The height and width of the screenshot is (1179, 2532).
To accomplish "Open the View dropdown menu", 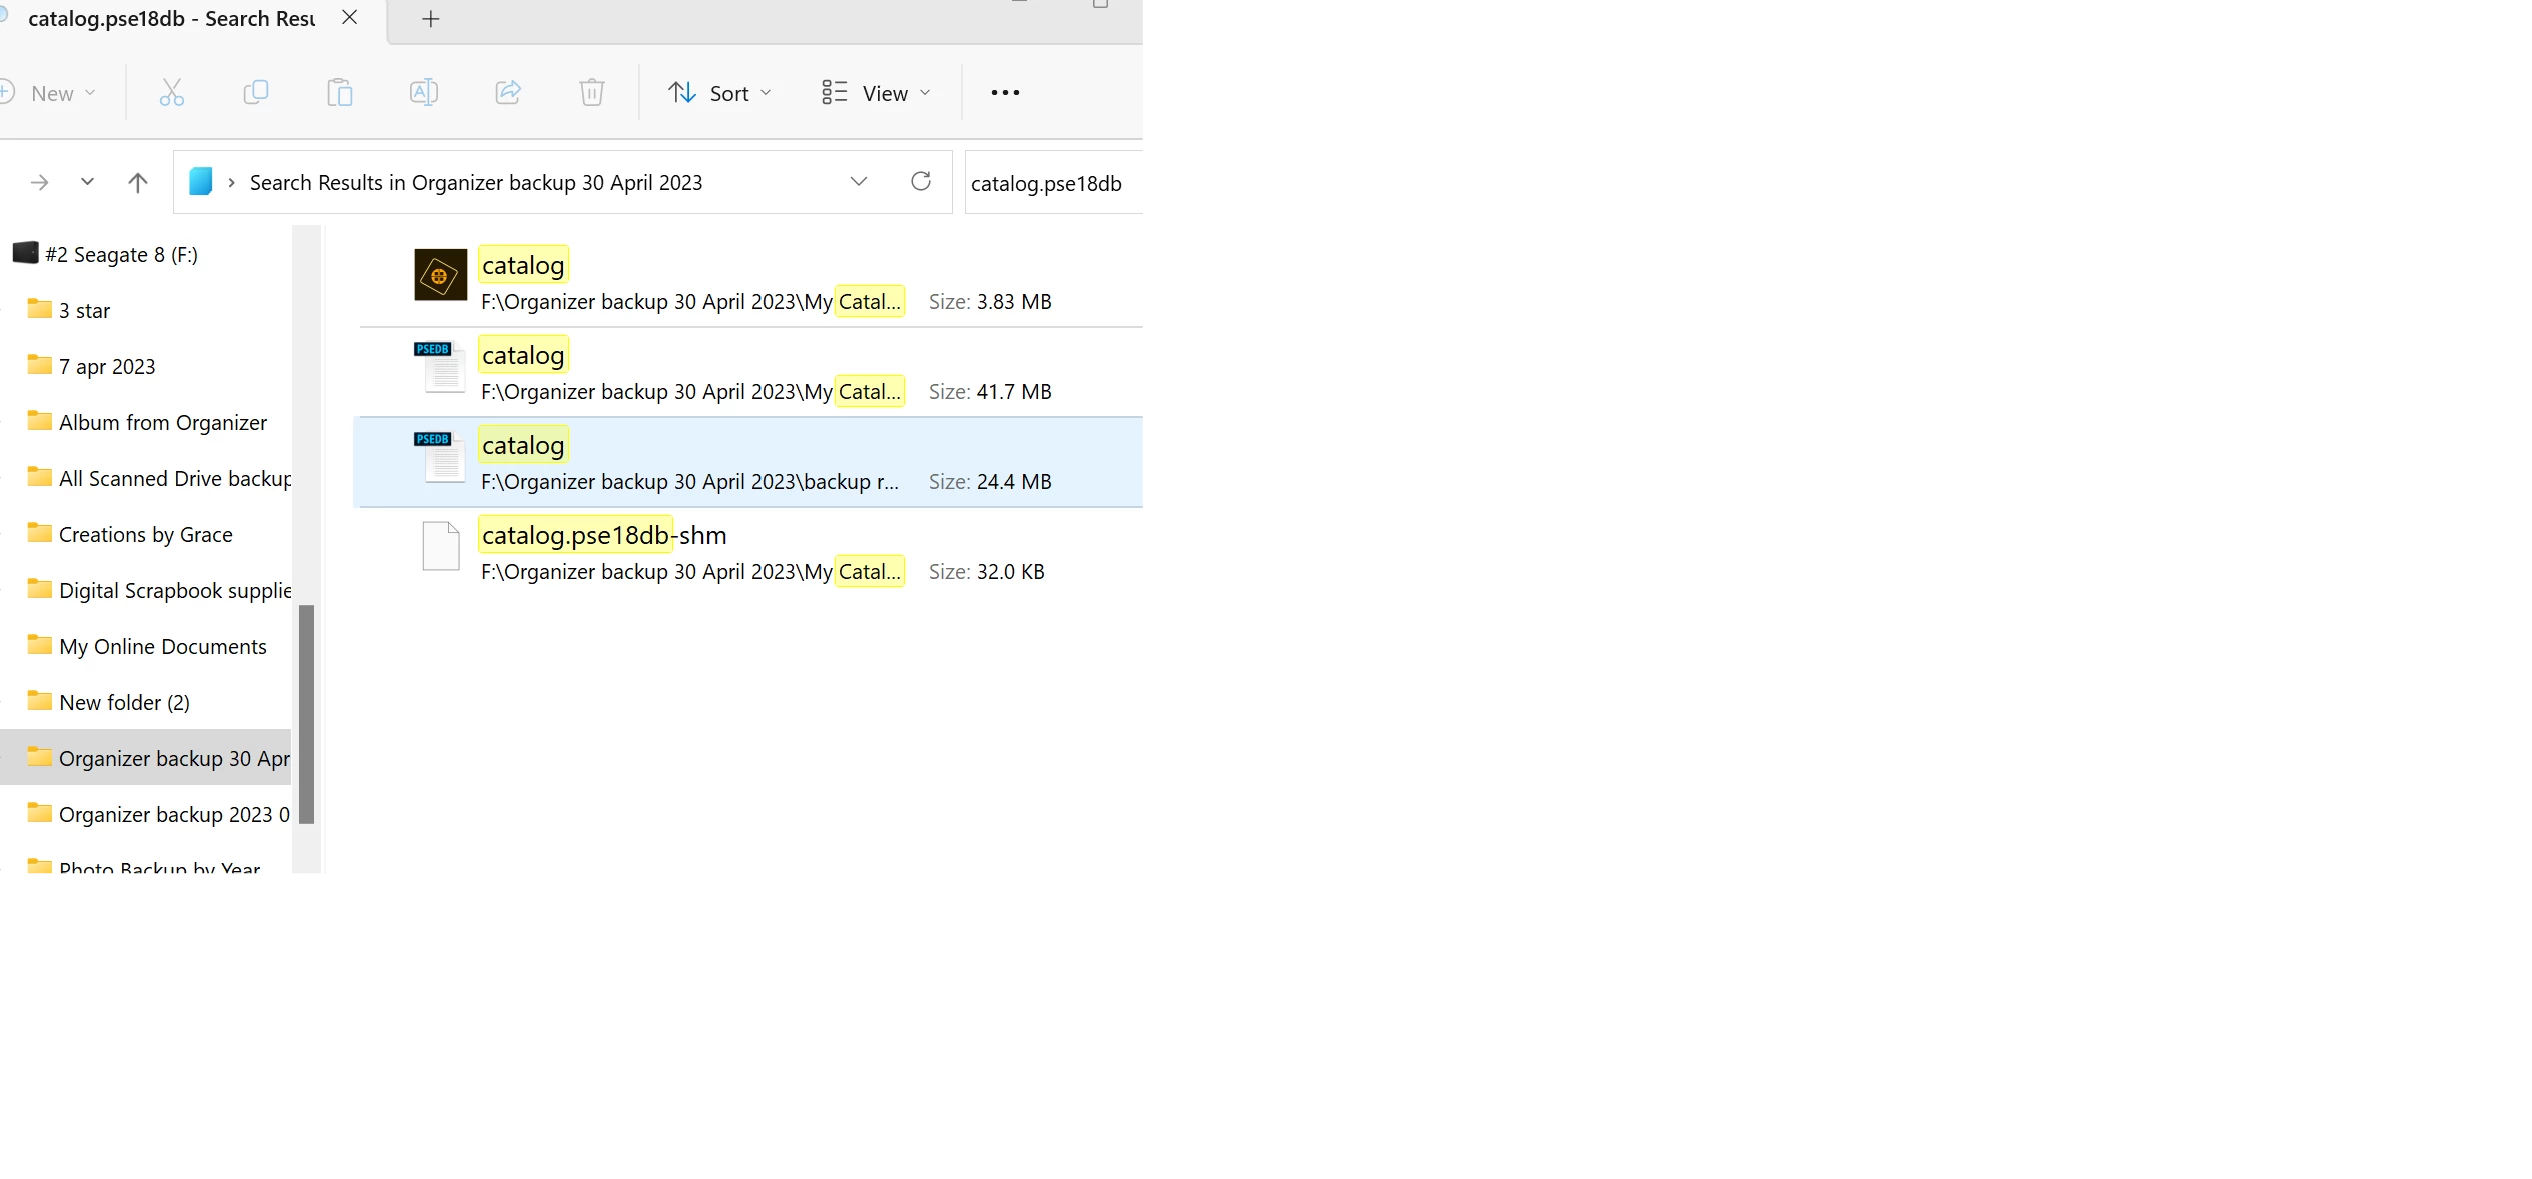I will click(876, 93).
